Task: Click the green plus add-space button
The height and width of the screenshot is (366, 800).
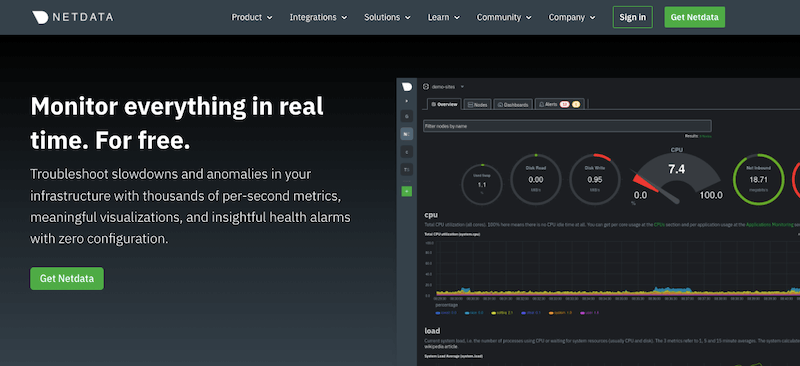Action: (x=407, y=191)
